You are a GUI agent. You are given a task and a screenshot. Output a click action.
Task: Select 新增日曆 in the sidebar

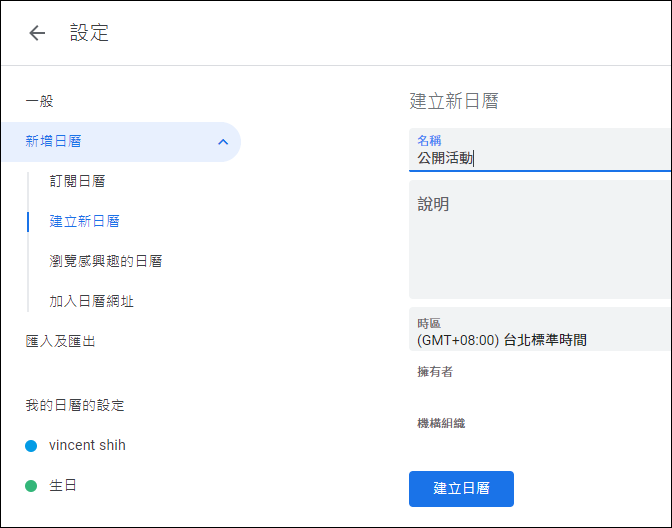121,142
